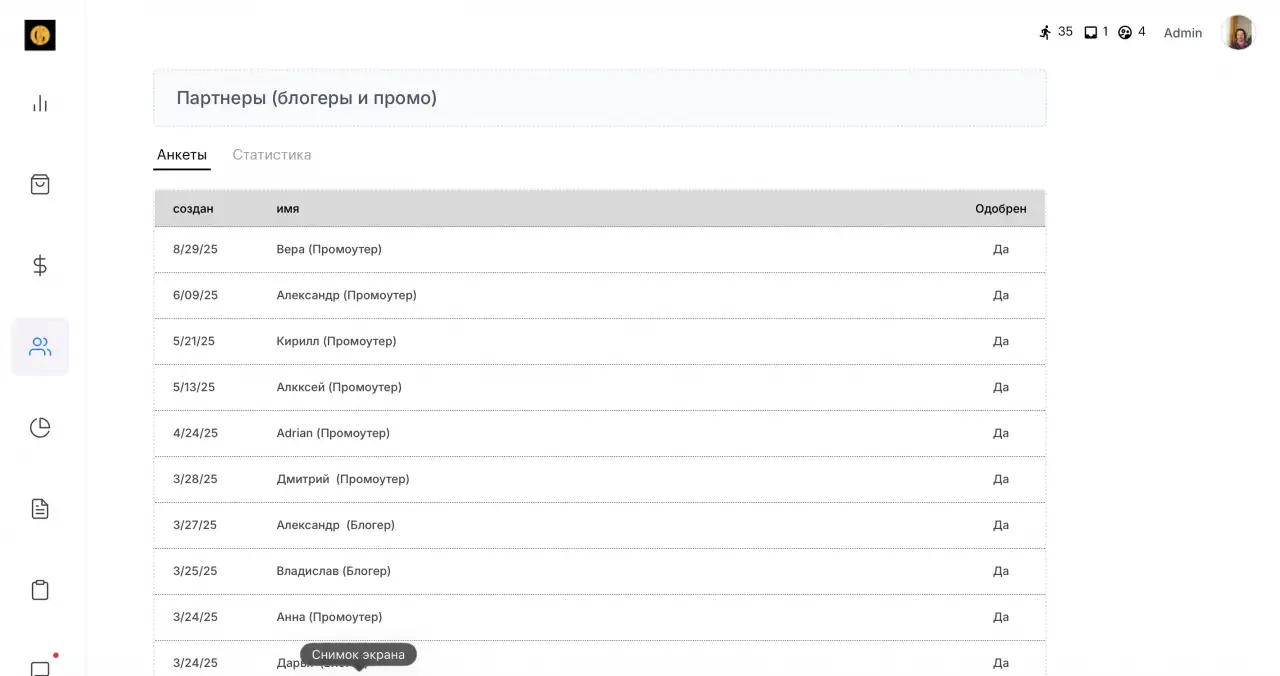The width and height of the screenshot is (1280, 676).
Task: Switch to the Статистика tab
Action: (x=272, y=155)
